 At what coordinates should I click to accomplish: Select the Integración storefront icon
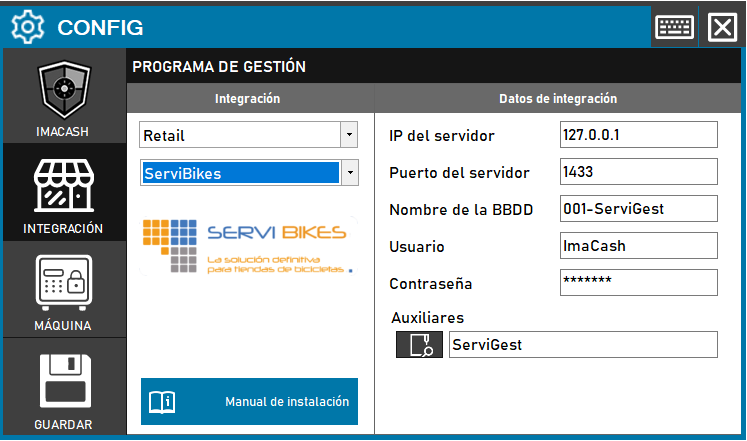pyautogui.click(x=64, y=187)
